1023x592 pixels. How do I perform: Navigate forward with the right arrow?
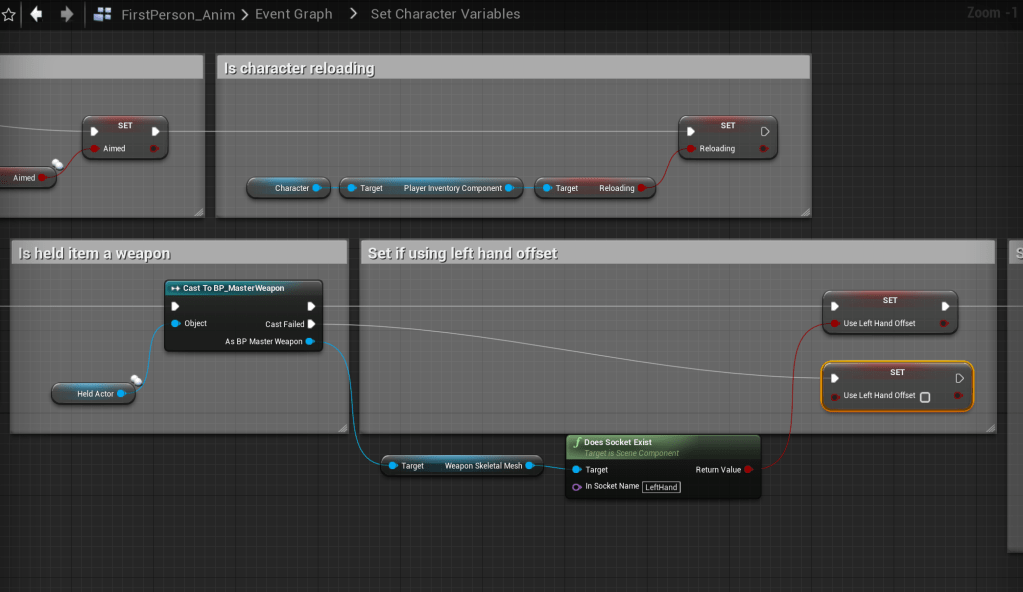(x=67, y=15)
